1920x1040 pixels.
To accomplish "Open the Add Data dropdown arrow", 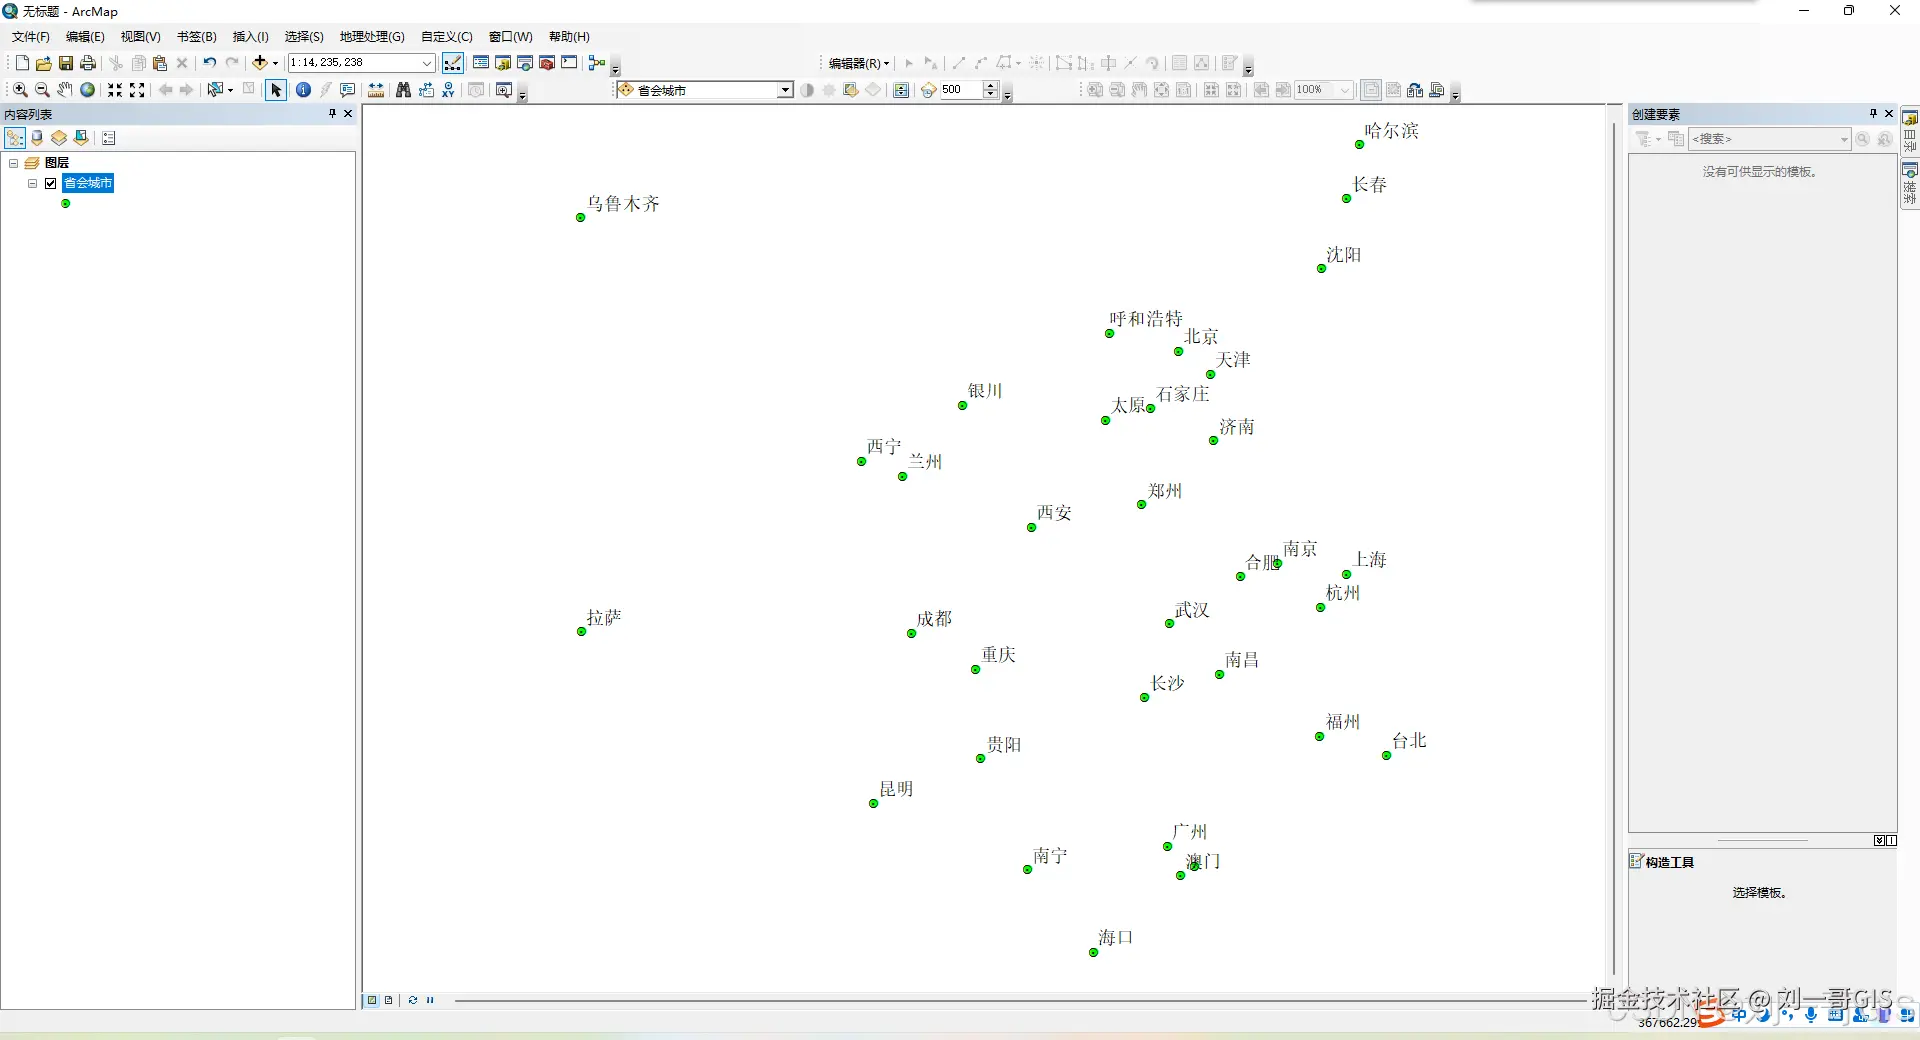I will [275, 63].
